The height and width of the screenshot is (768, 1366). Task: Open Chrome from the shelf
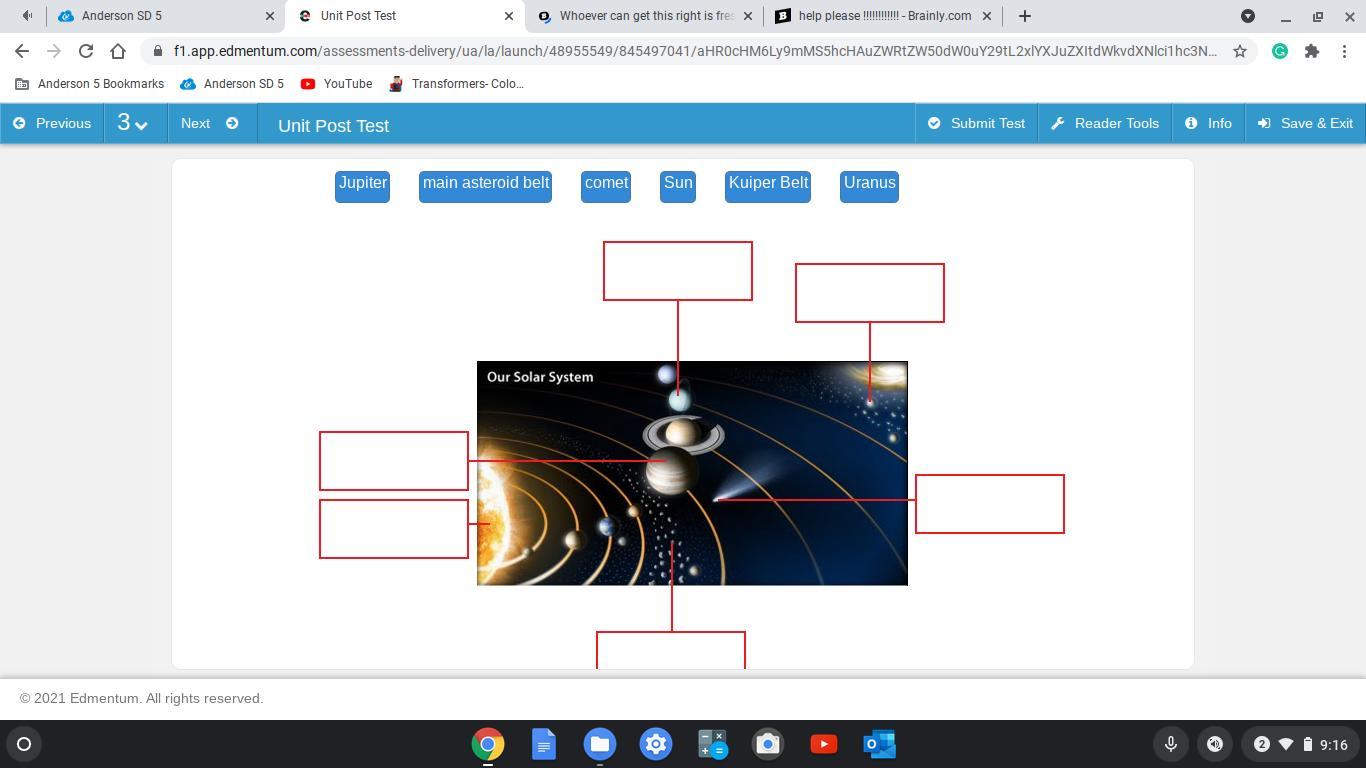point(488,744)
